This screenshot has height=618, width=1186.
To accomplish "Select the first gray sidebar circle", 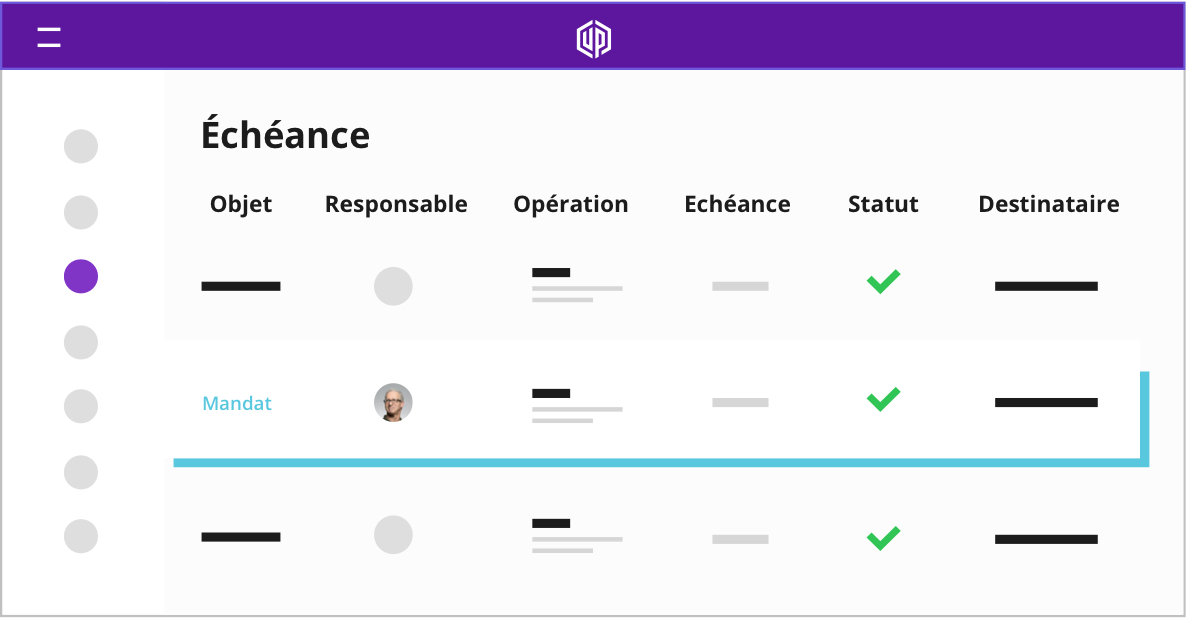I will click(81, 146).
